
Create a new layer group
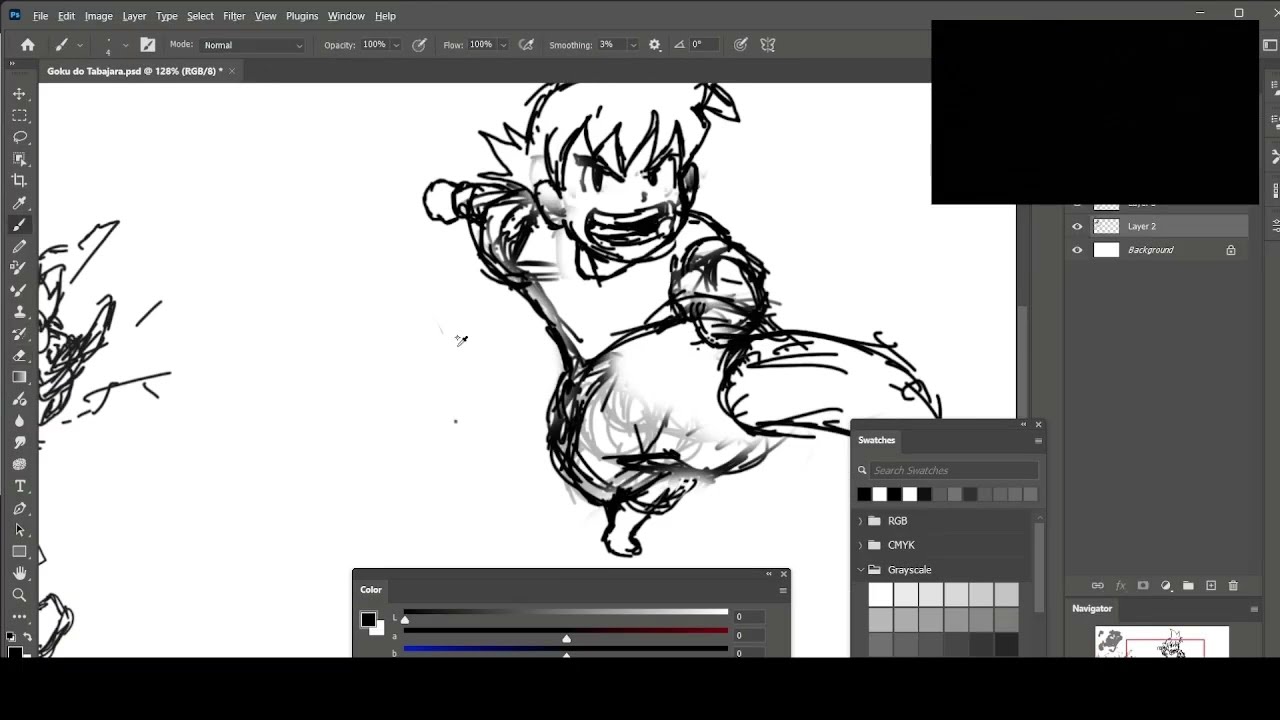[1188, 586]
